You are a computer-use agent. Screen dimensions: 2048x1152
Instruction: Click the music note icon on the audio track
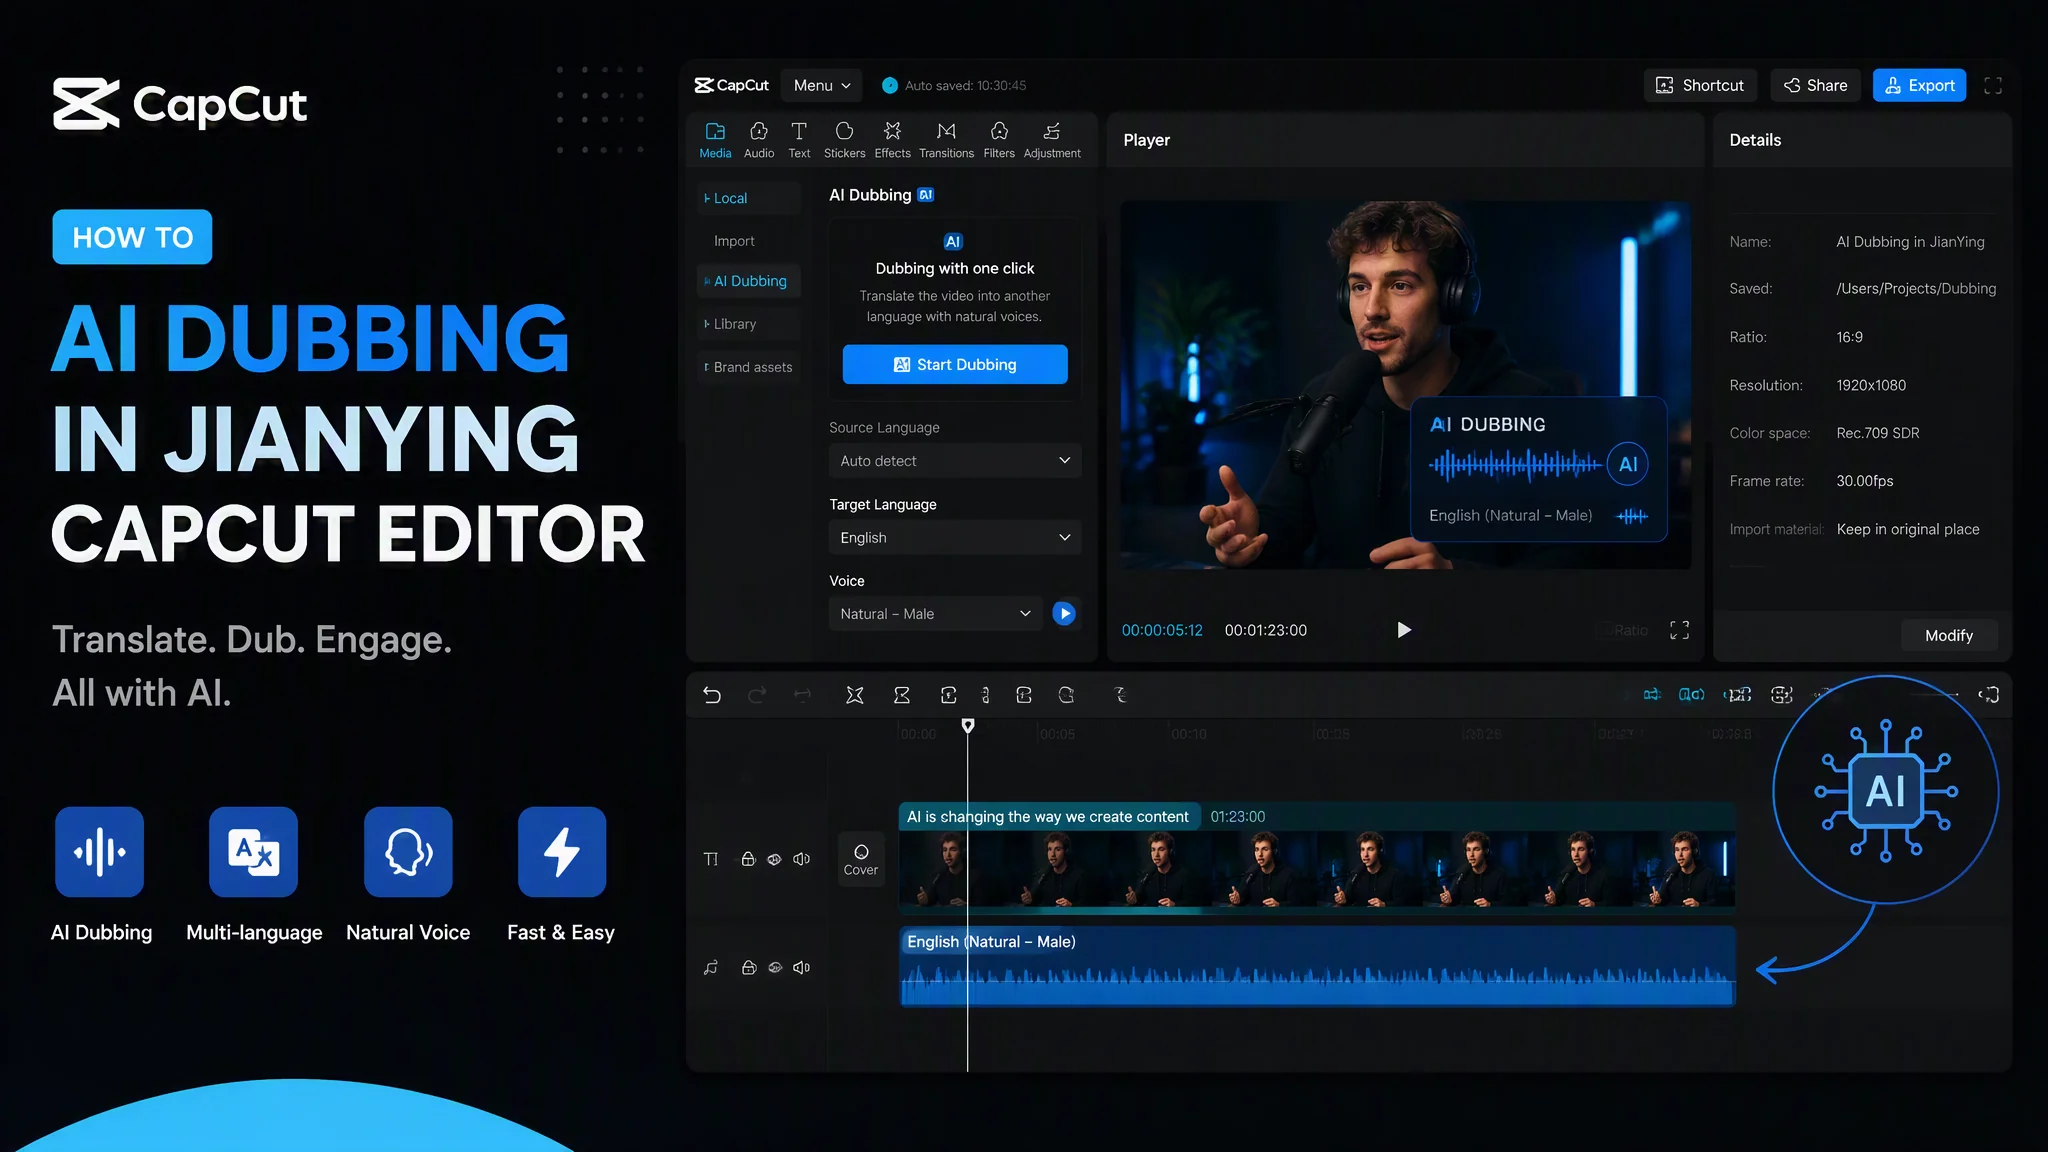pyautogui.click(x=711, y=967)
